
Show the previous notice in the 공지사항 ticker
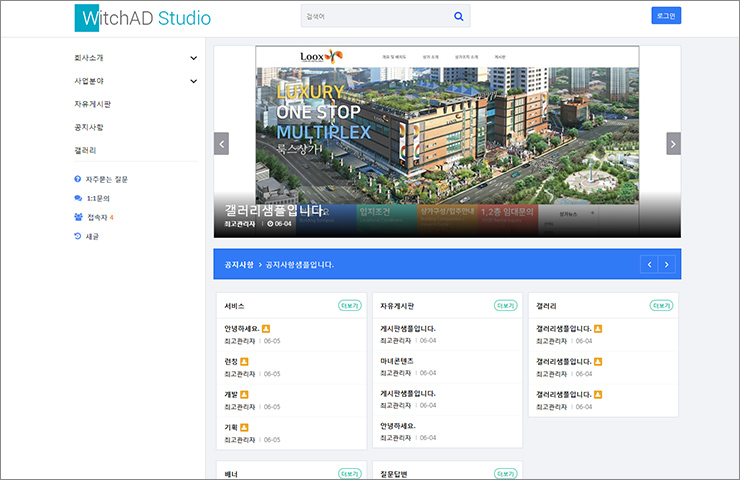tap(649, 264)
